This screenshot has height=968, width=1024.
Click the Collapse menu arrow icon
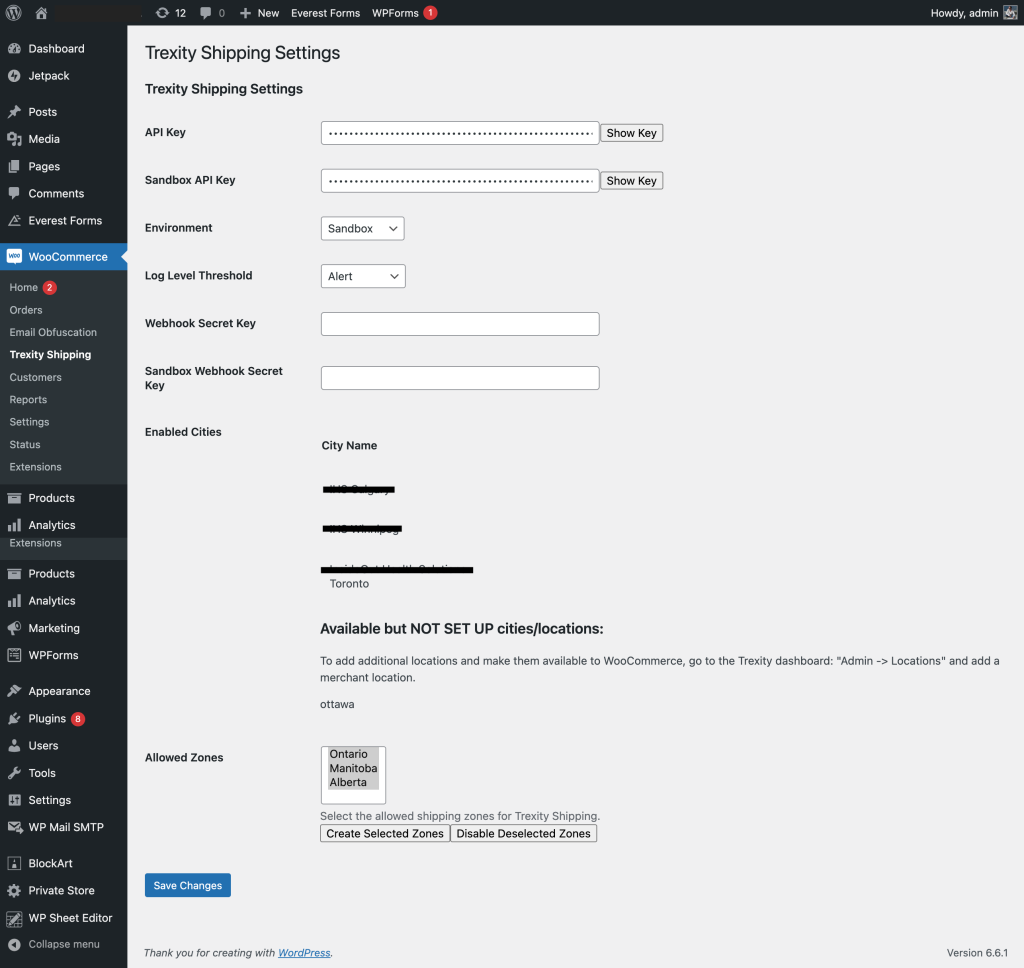point(14,944)
